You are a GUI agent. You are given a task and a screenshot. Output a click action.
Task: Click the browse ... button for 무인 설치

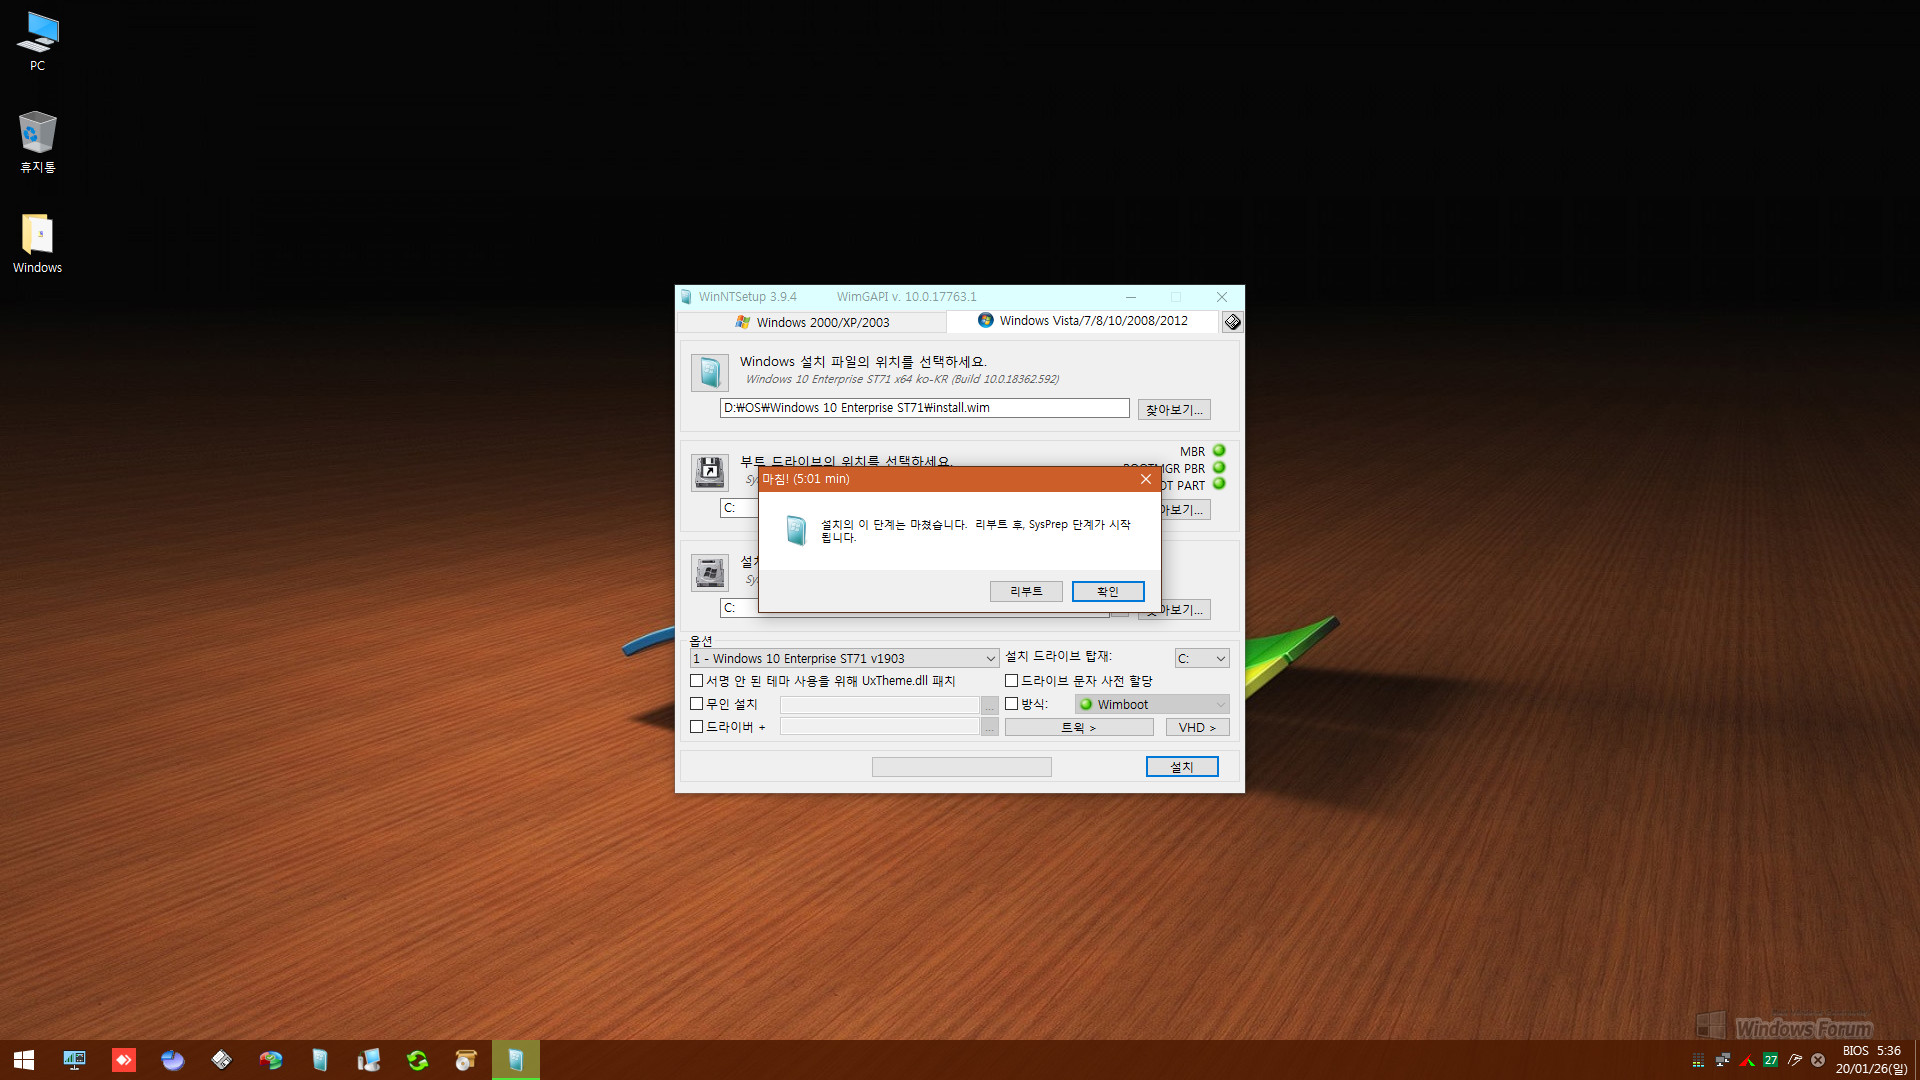[x=989, y=705]
